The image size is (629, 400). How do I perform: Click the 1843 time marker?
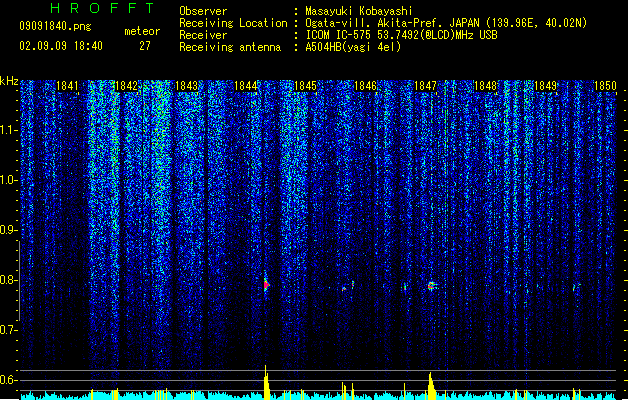click(x=187, y=86)
